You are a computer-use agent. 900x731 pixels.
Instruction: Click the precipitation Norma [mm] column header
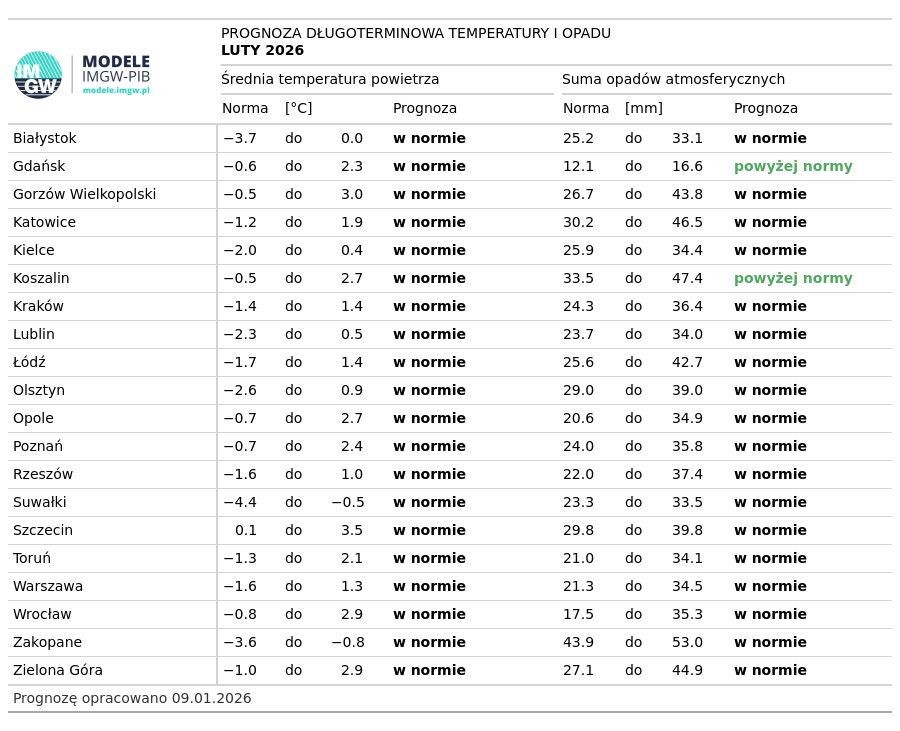pos(612,109)
